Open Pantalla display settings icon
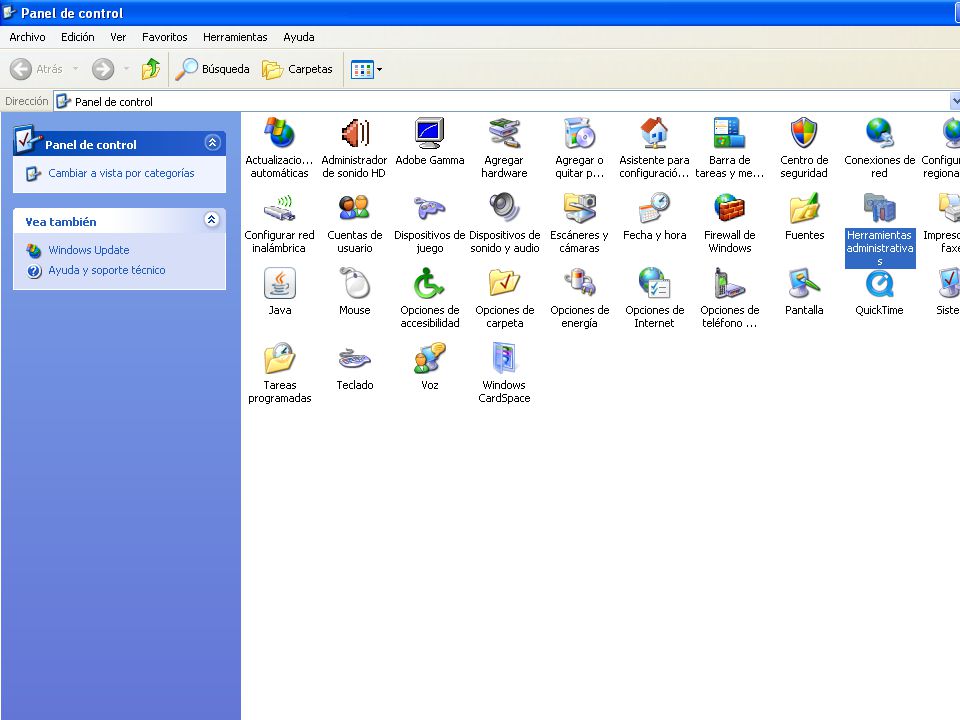Viewport: 960px width, 720px height. 804,283
